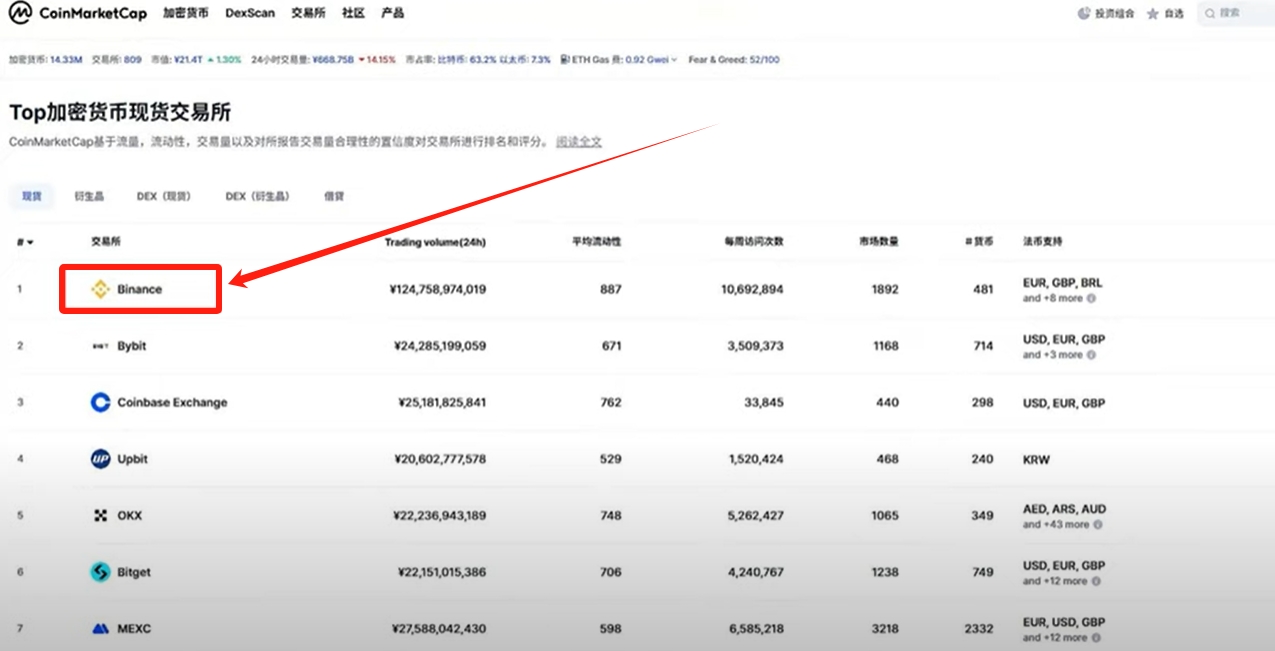
Task: Sort by the 平均流动性 column header
Action: (x=596, y=242)
